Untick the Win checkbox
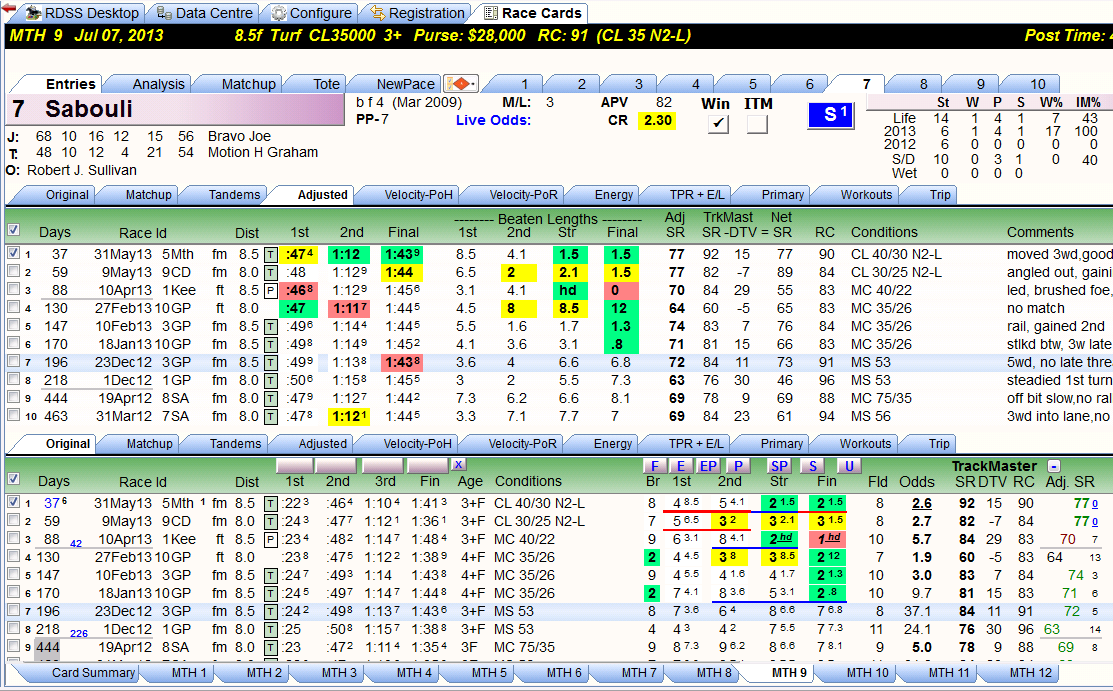The image size is (1113, 691). click(x=718, y=124)
